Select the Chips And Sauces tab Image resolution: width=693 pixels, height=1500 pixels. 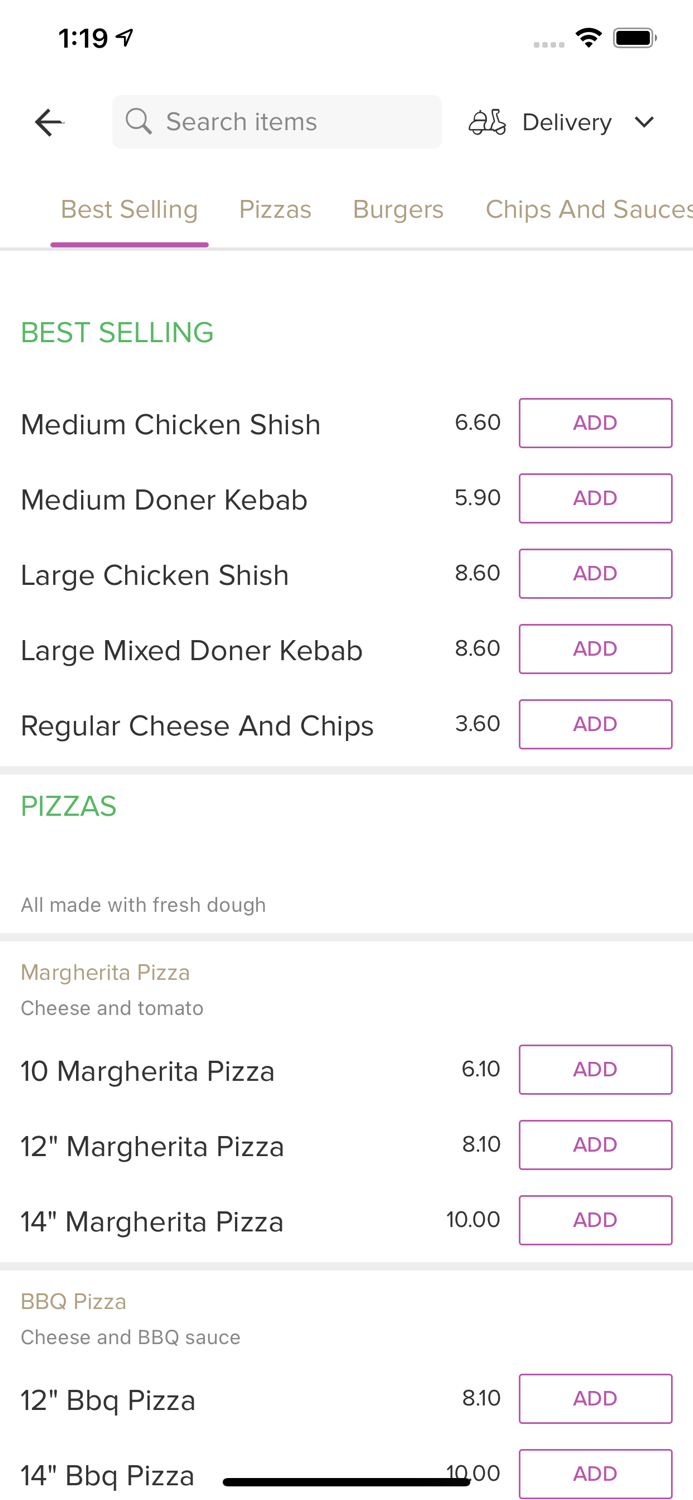pos(588,209)
